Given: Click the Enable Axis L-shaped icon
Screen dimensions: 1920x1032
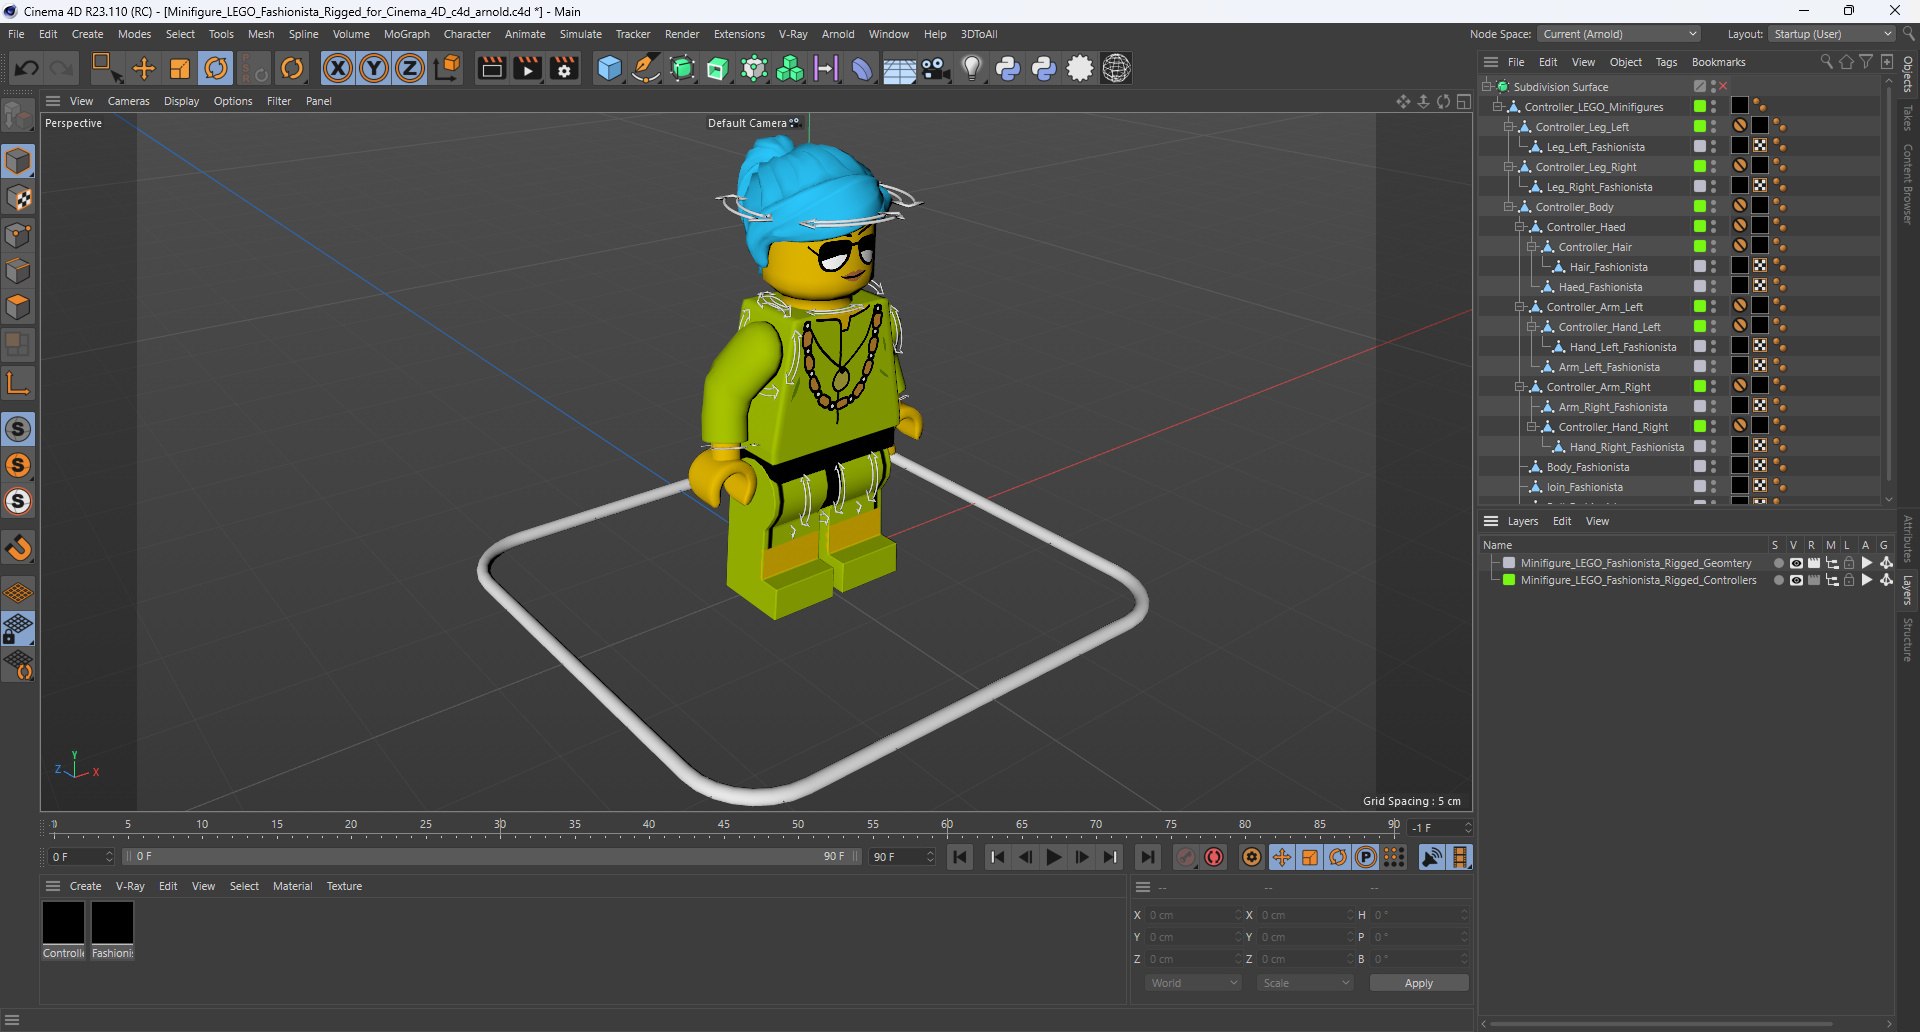Looking at the screenshot, I should pyautogui.click(x=18, y=383).
